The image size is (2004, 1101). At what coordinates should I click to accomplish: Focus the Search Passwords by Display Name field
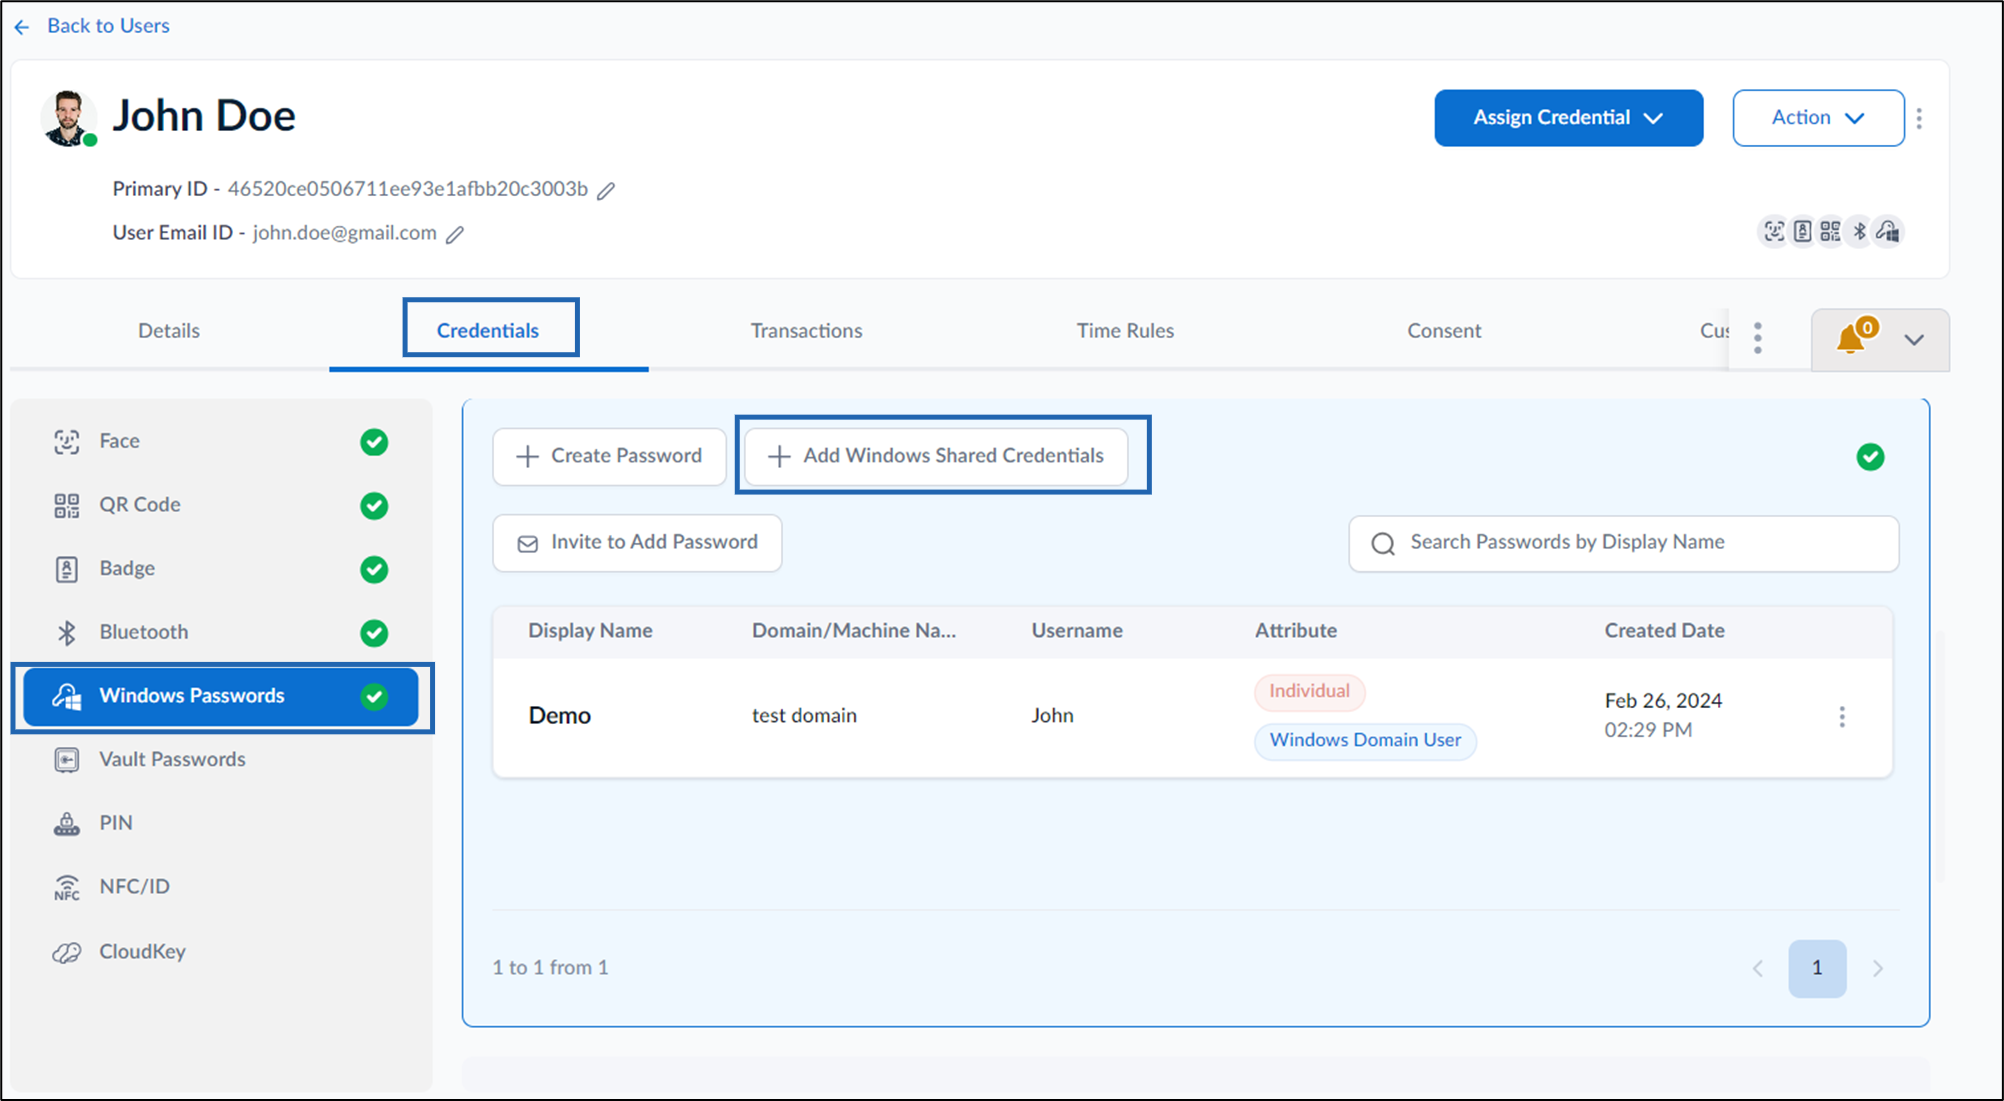pos(1623,543)
